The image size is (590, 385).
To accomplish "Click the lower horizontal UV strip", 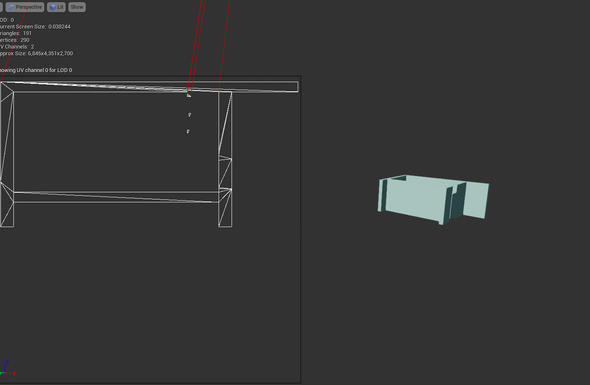I will 116,197.
